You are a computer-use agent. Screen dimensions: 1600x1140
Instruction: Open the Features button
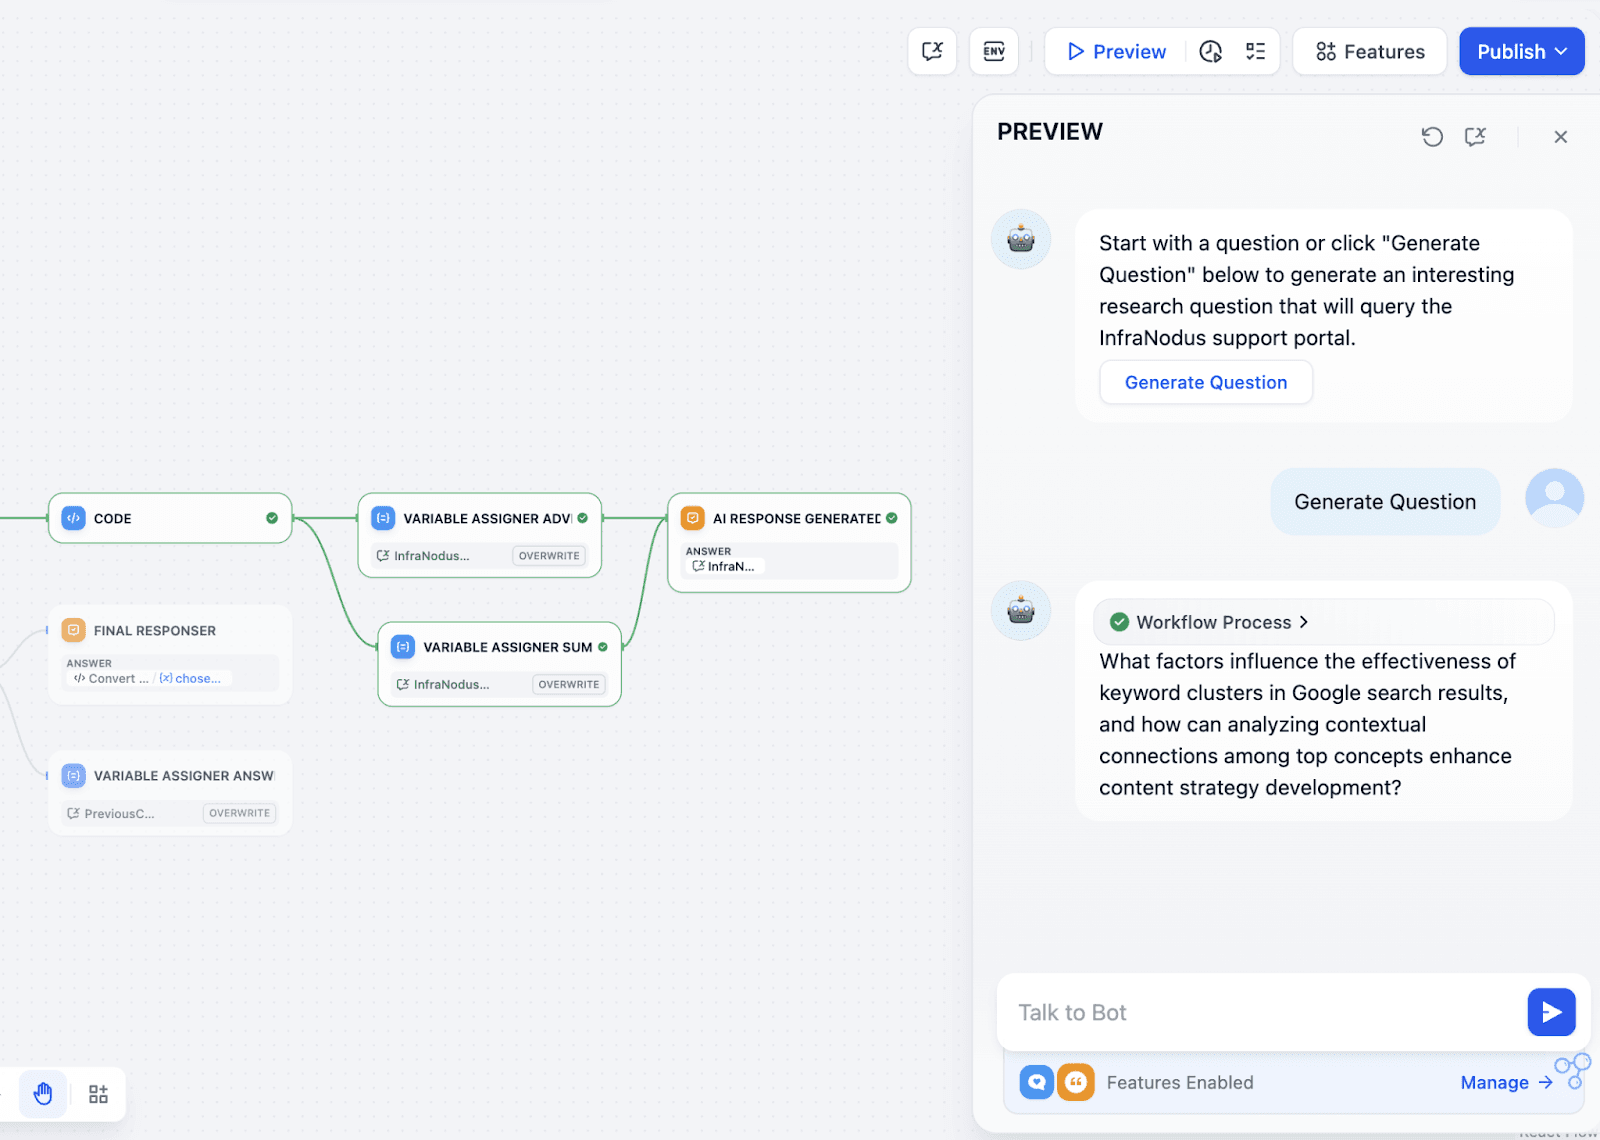[x=1369, y=51]
